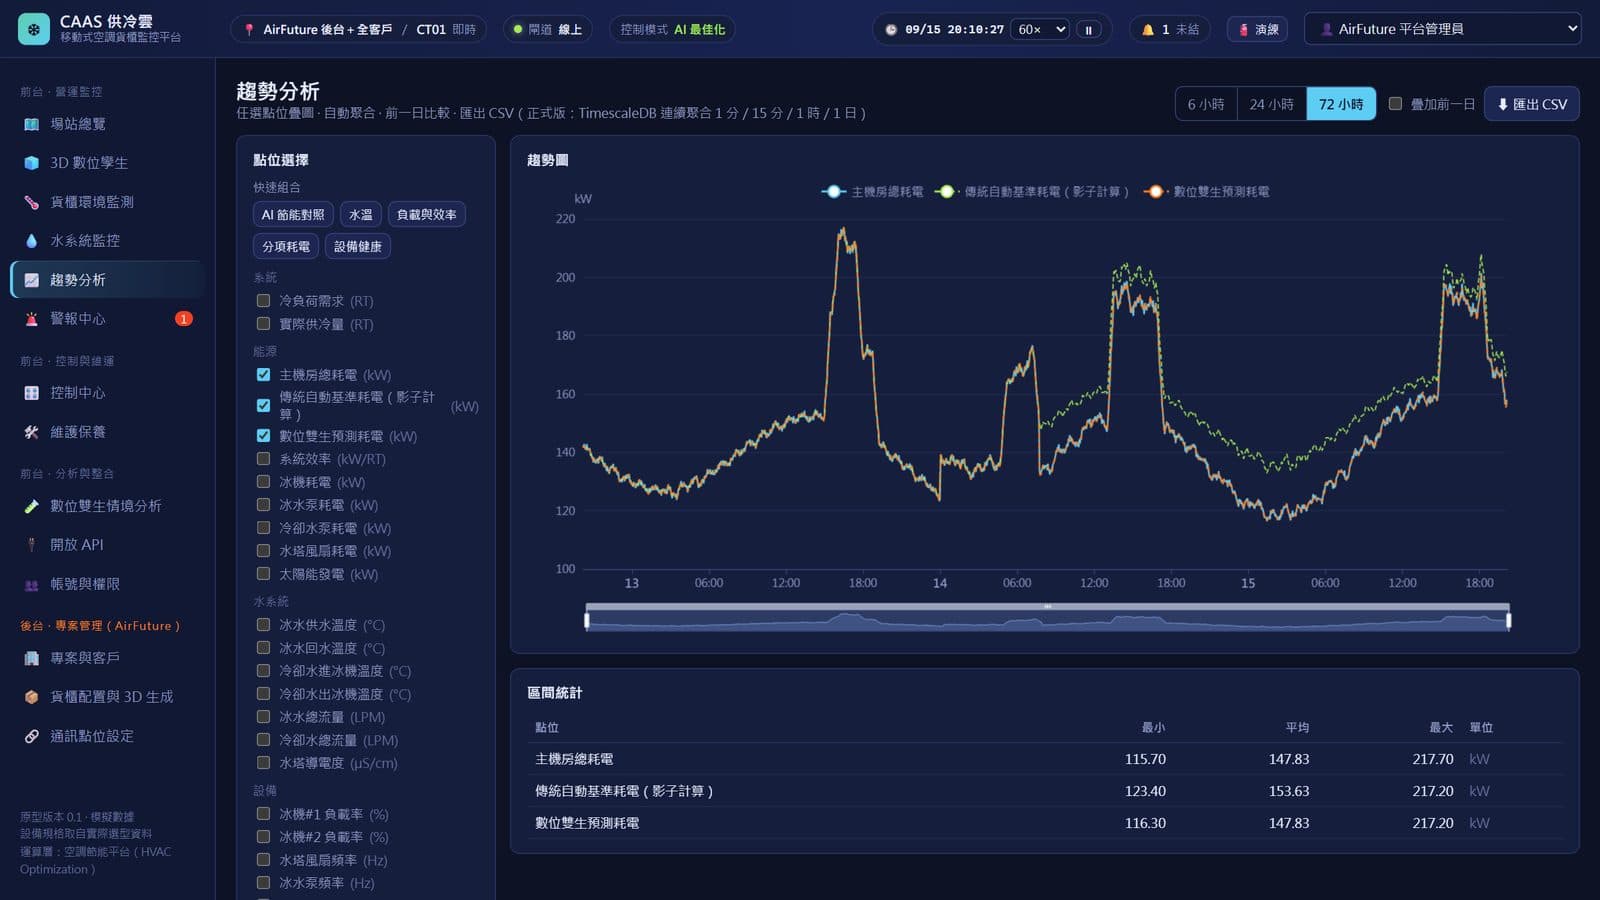Open 場站總覽 sidebar icon
Image resolution: width=1600 pixels, height=900 pixels.
(31, 124)
